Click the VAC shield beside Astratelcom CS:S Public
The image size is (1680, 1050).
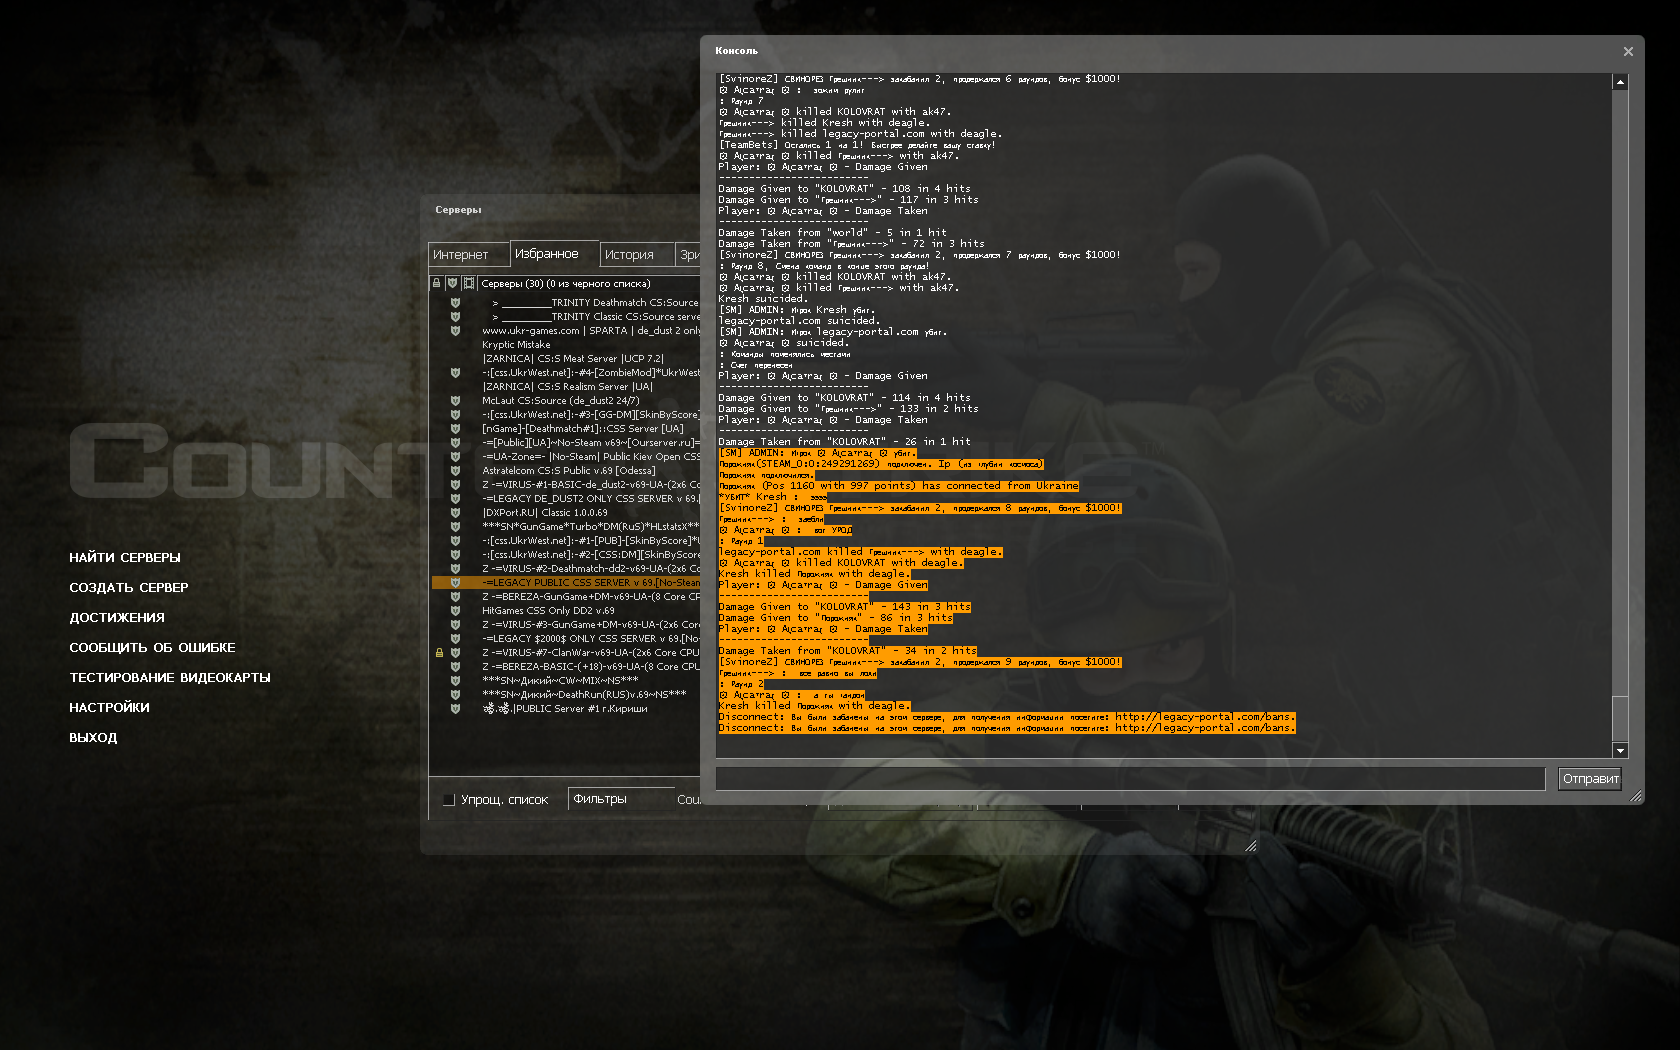click(x=455, y=471)
